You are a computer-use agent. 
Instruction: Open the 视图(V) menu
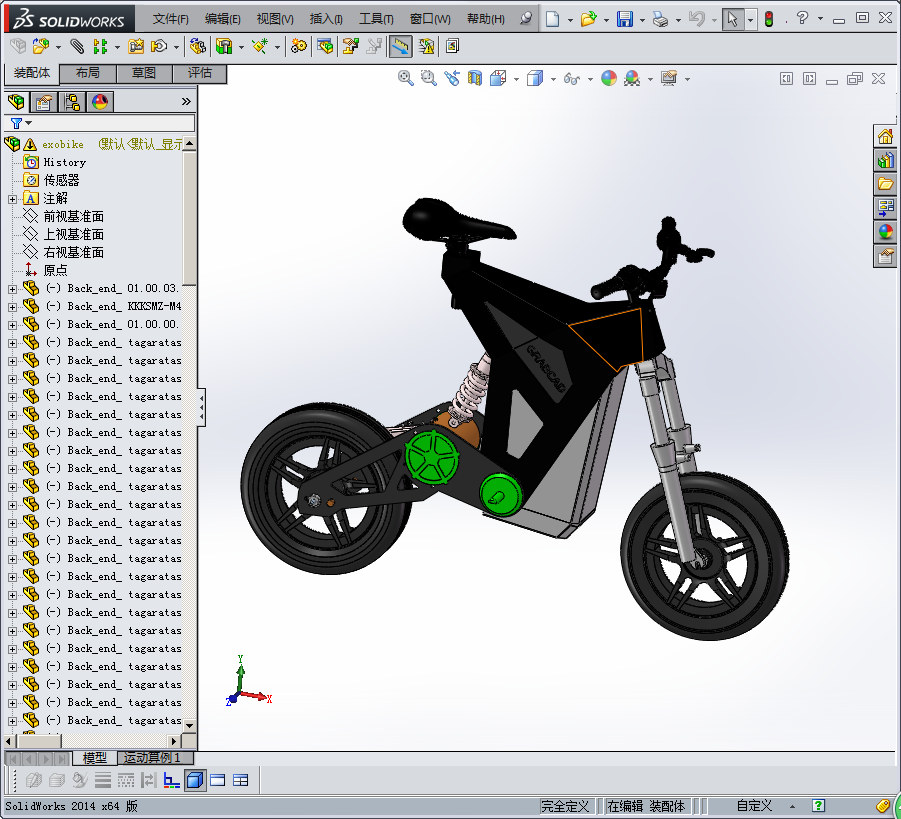(x=275, y=19)
